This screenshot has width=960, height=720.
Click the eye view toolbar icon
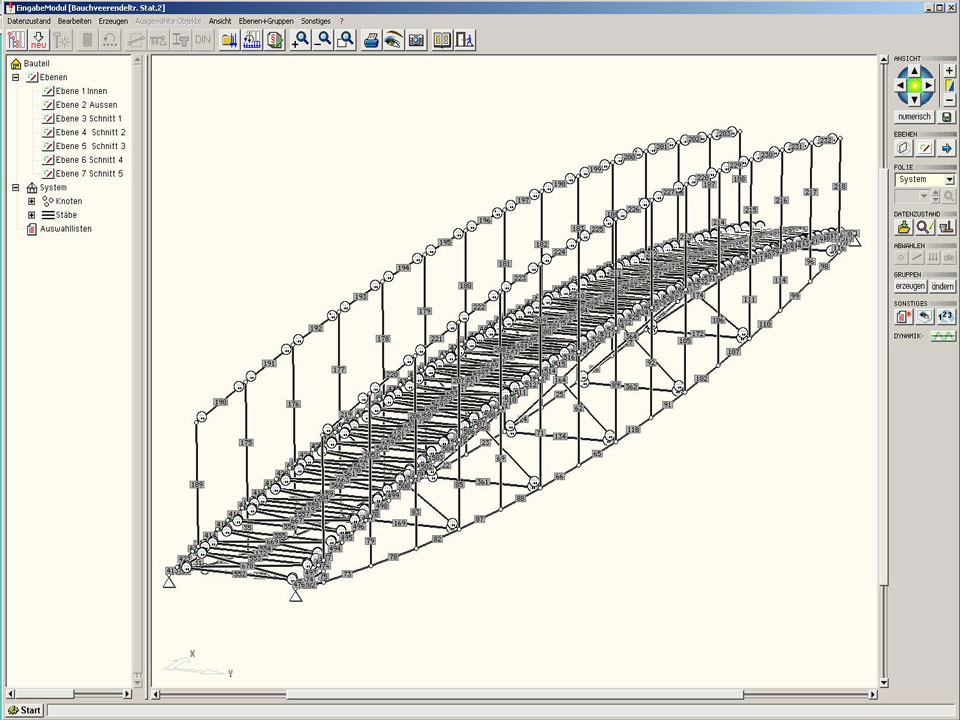click(x=394, y=40)
